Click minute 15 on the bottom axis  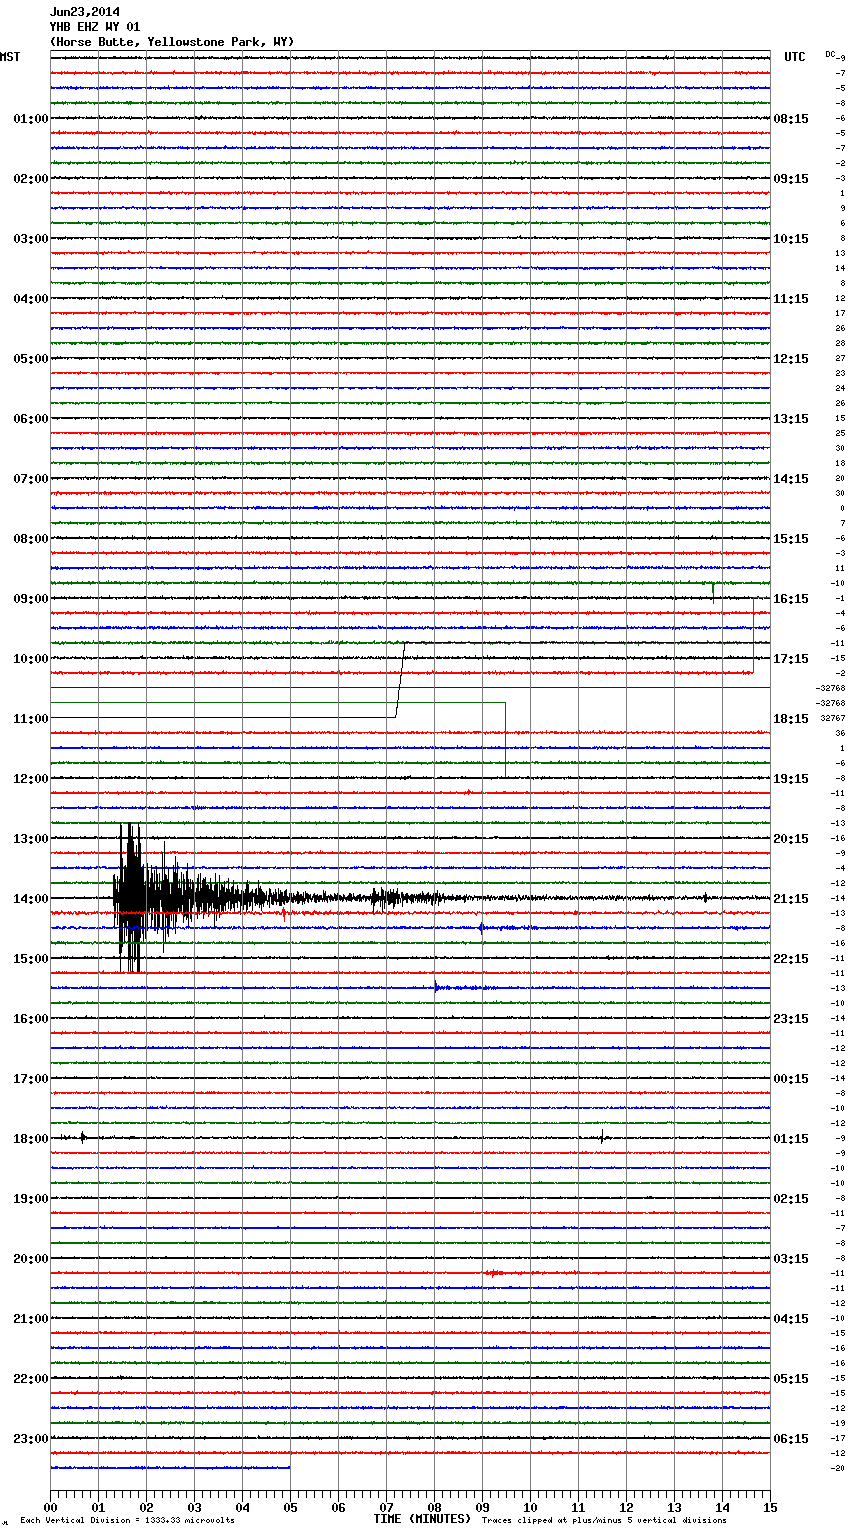[770, 1507]
